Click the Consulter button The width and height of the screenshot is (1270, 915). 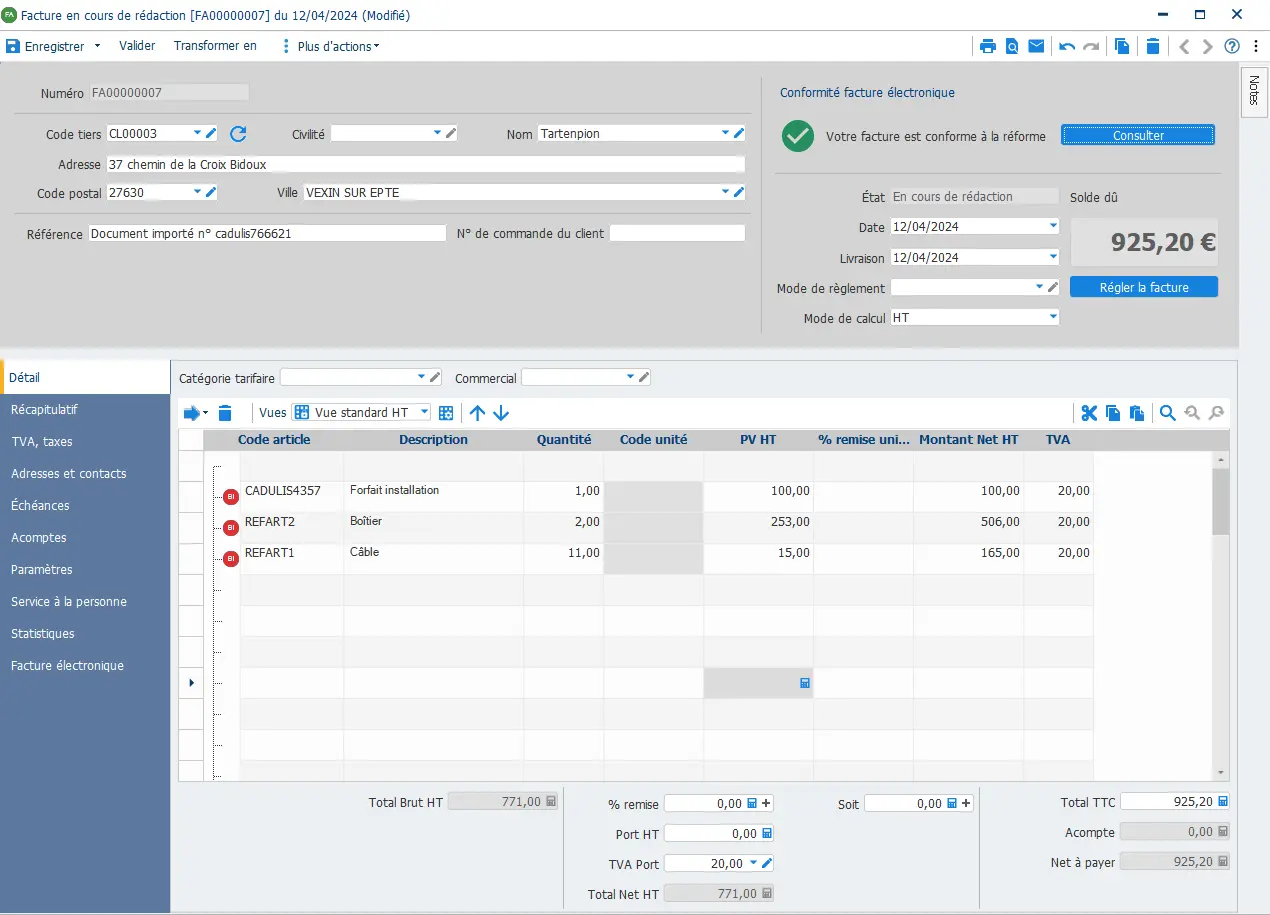click(x=1138, y=136)
